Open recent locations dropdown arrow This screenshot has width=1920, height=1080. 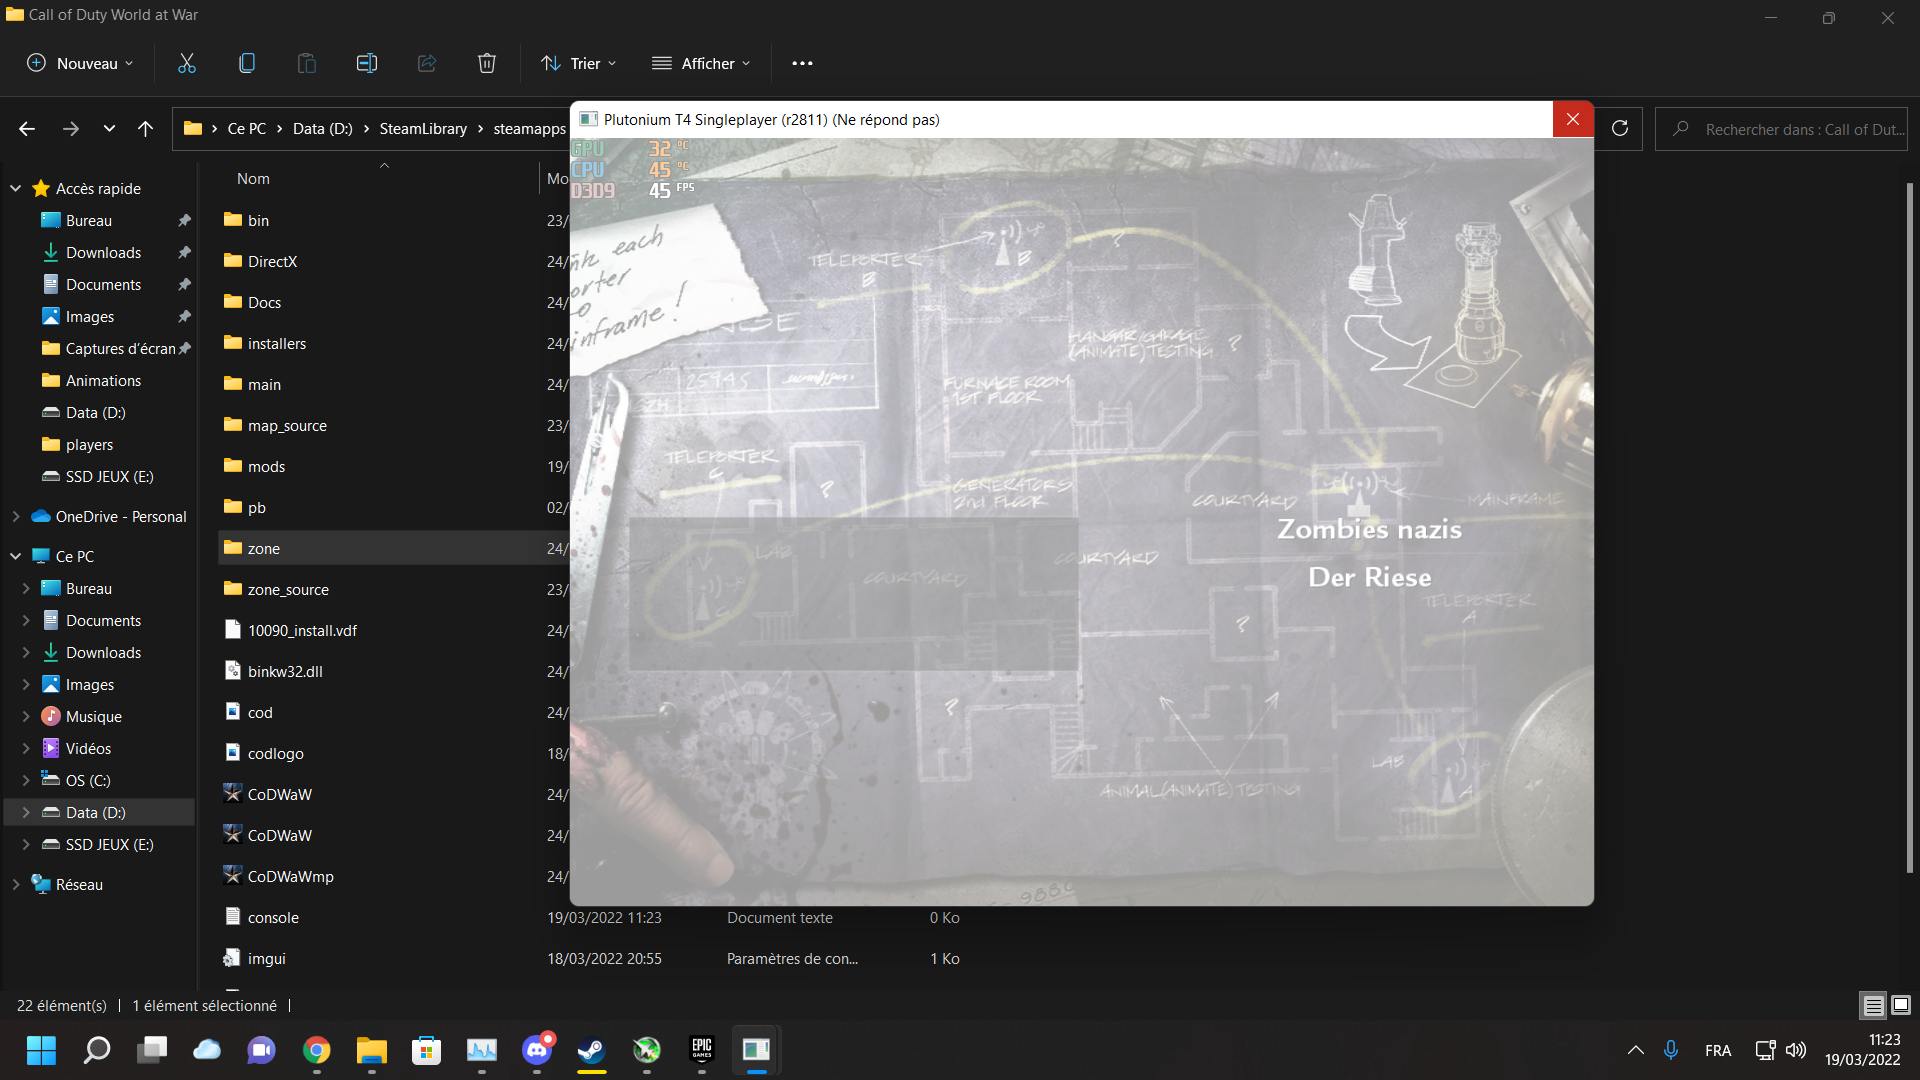[x=109, y=129]
